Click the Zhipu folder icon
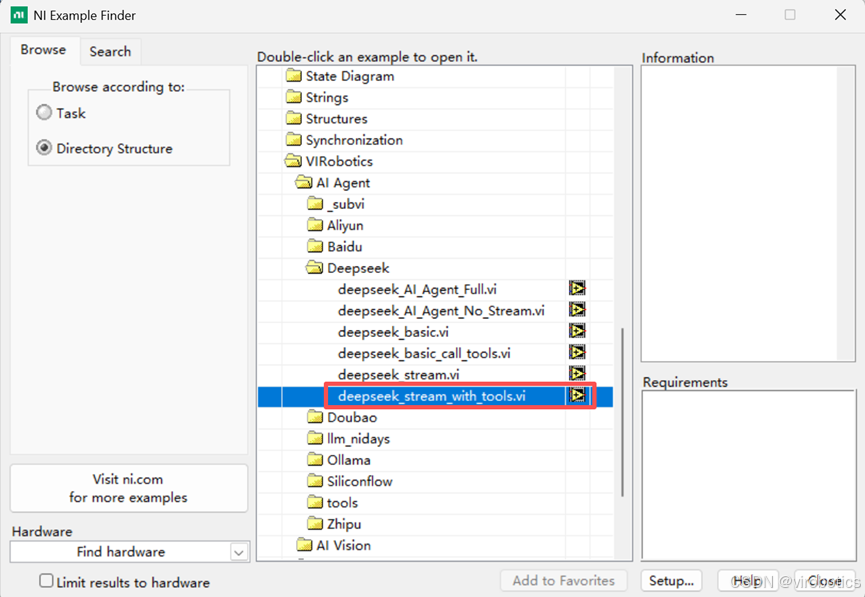This screenshot has height=597, width=865. (x=315, y=524)
